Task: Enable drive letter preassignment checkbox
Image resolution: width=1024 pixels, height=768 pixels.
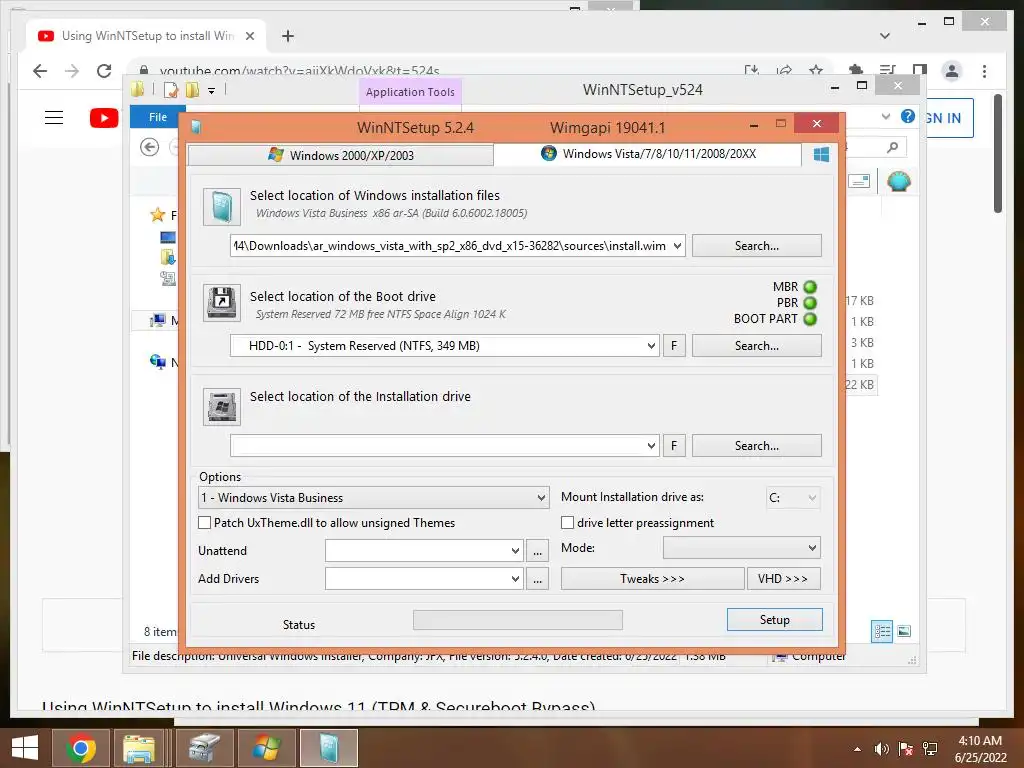Action: click(x=568, y=522)
